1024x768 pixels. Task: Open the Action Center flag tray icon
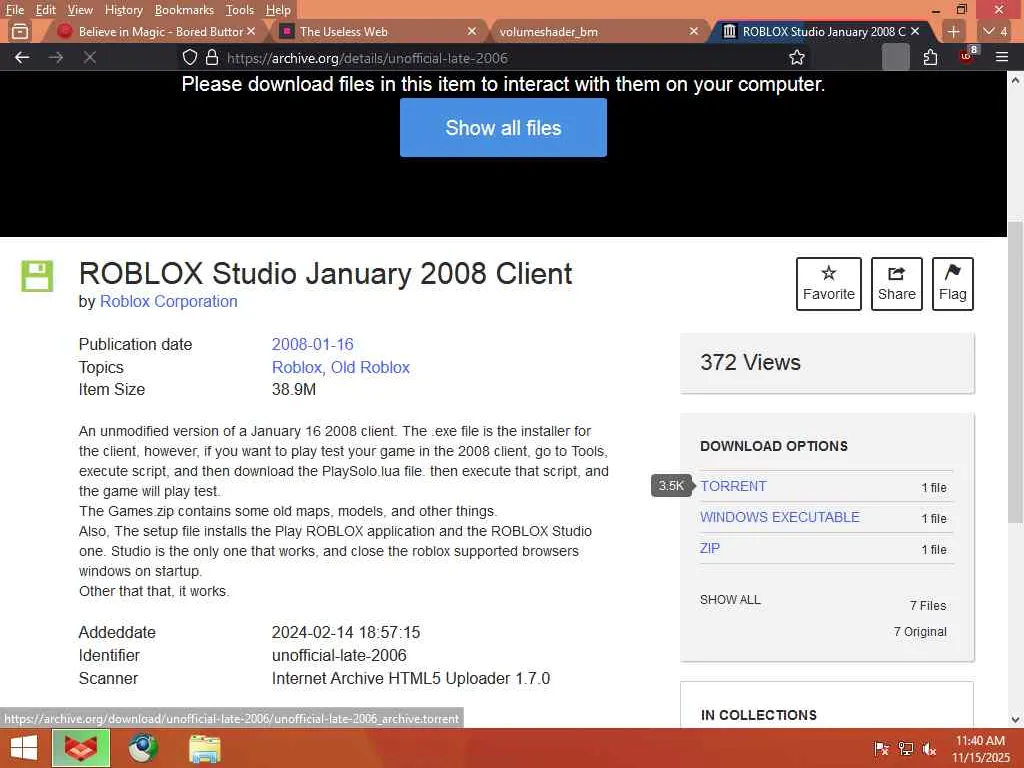[x=882, y=748]
